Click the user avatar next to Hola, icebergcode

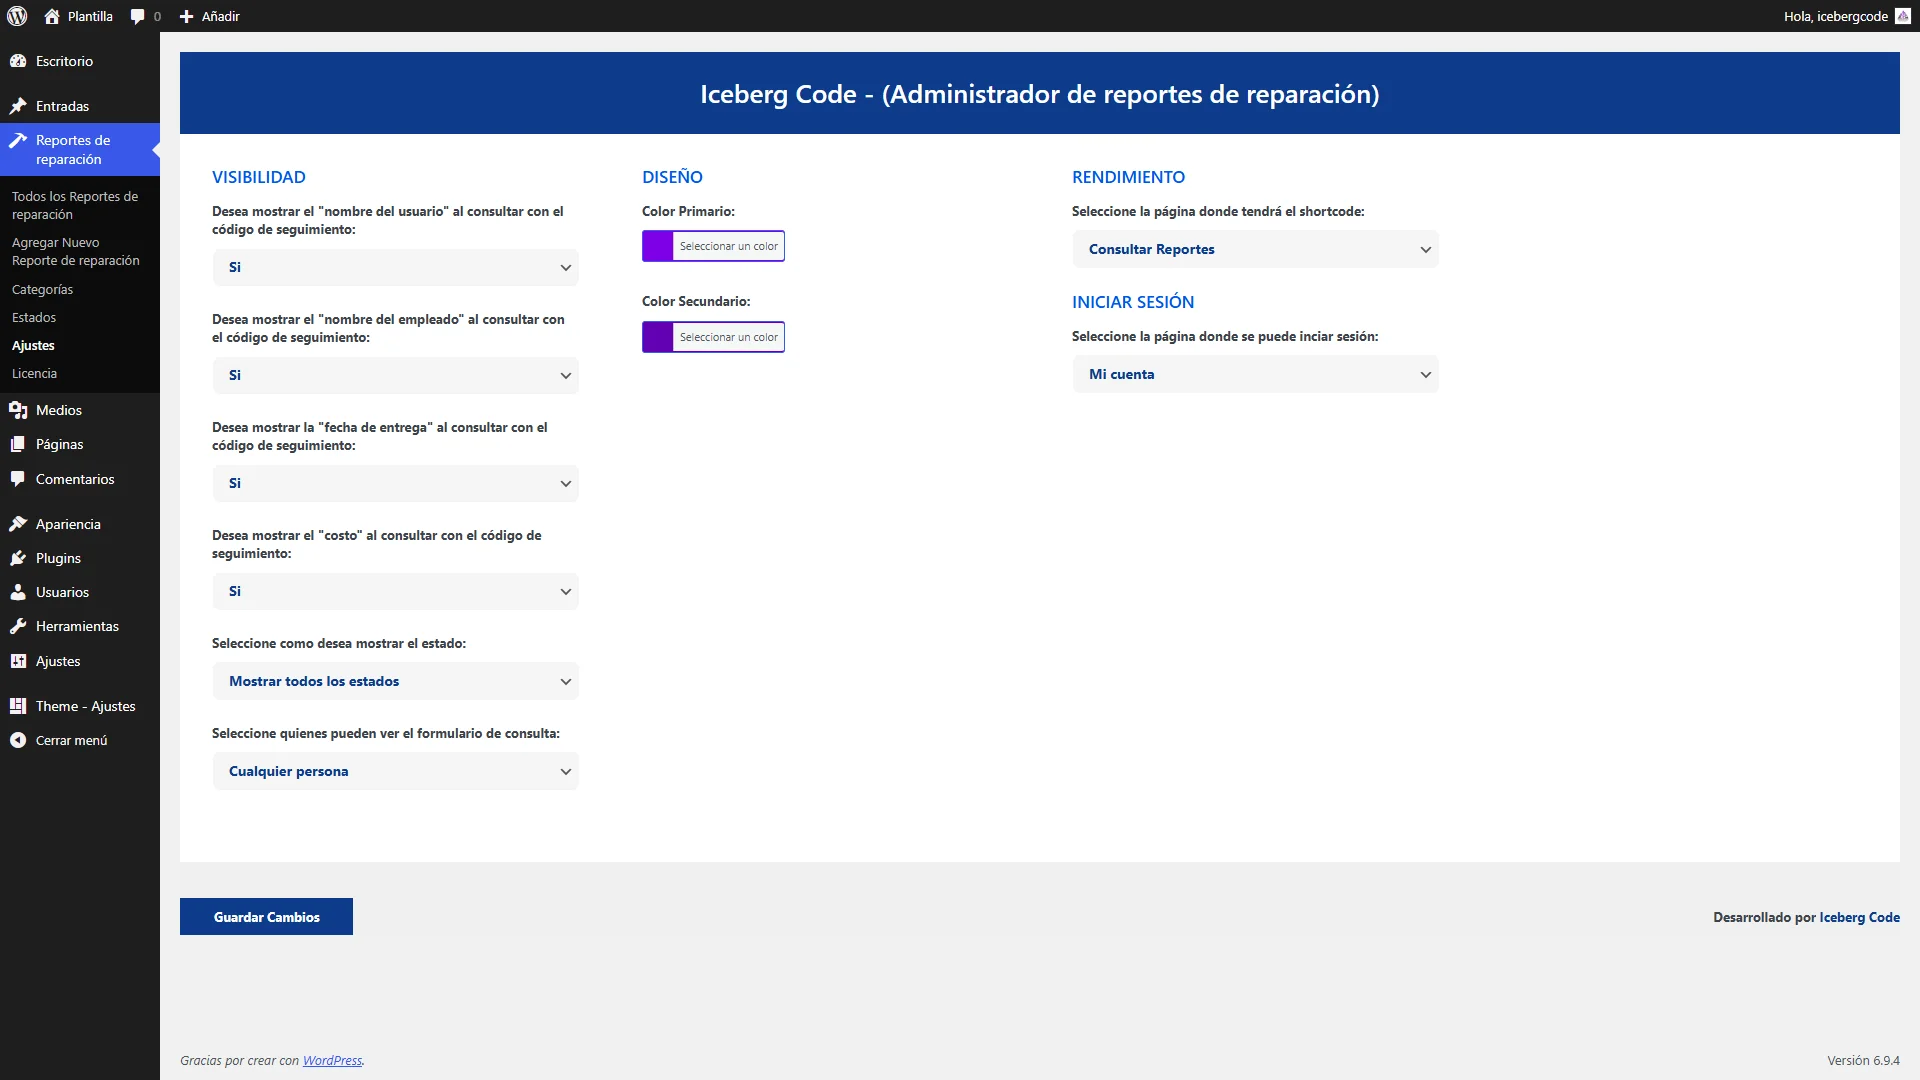tap(1902, 16)
